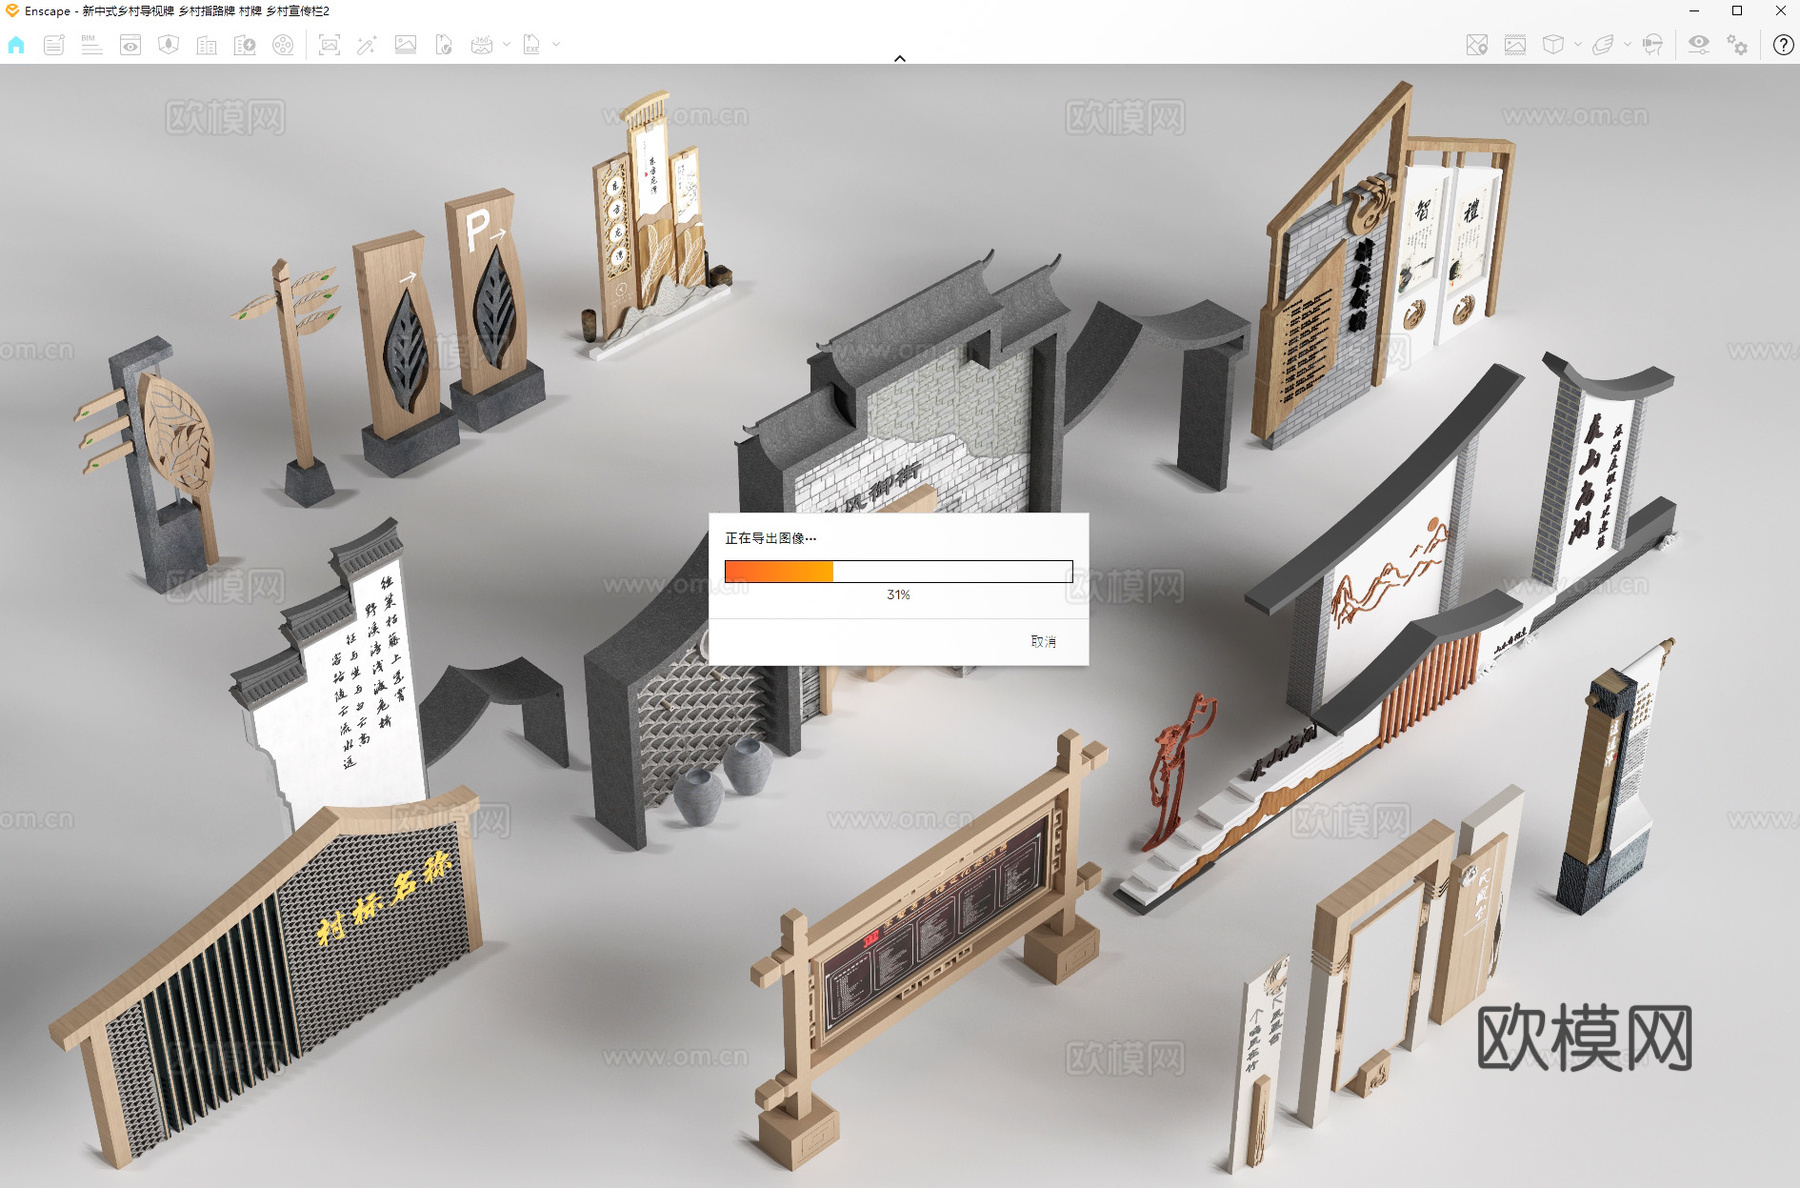Click the 31% progress text

click(x=898, y=595)
